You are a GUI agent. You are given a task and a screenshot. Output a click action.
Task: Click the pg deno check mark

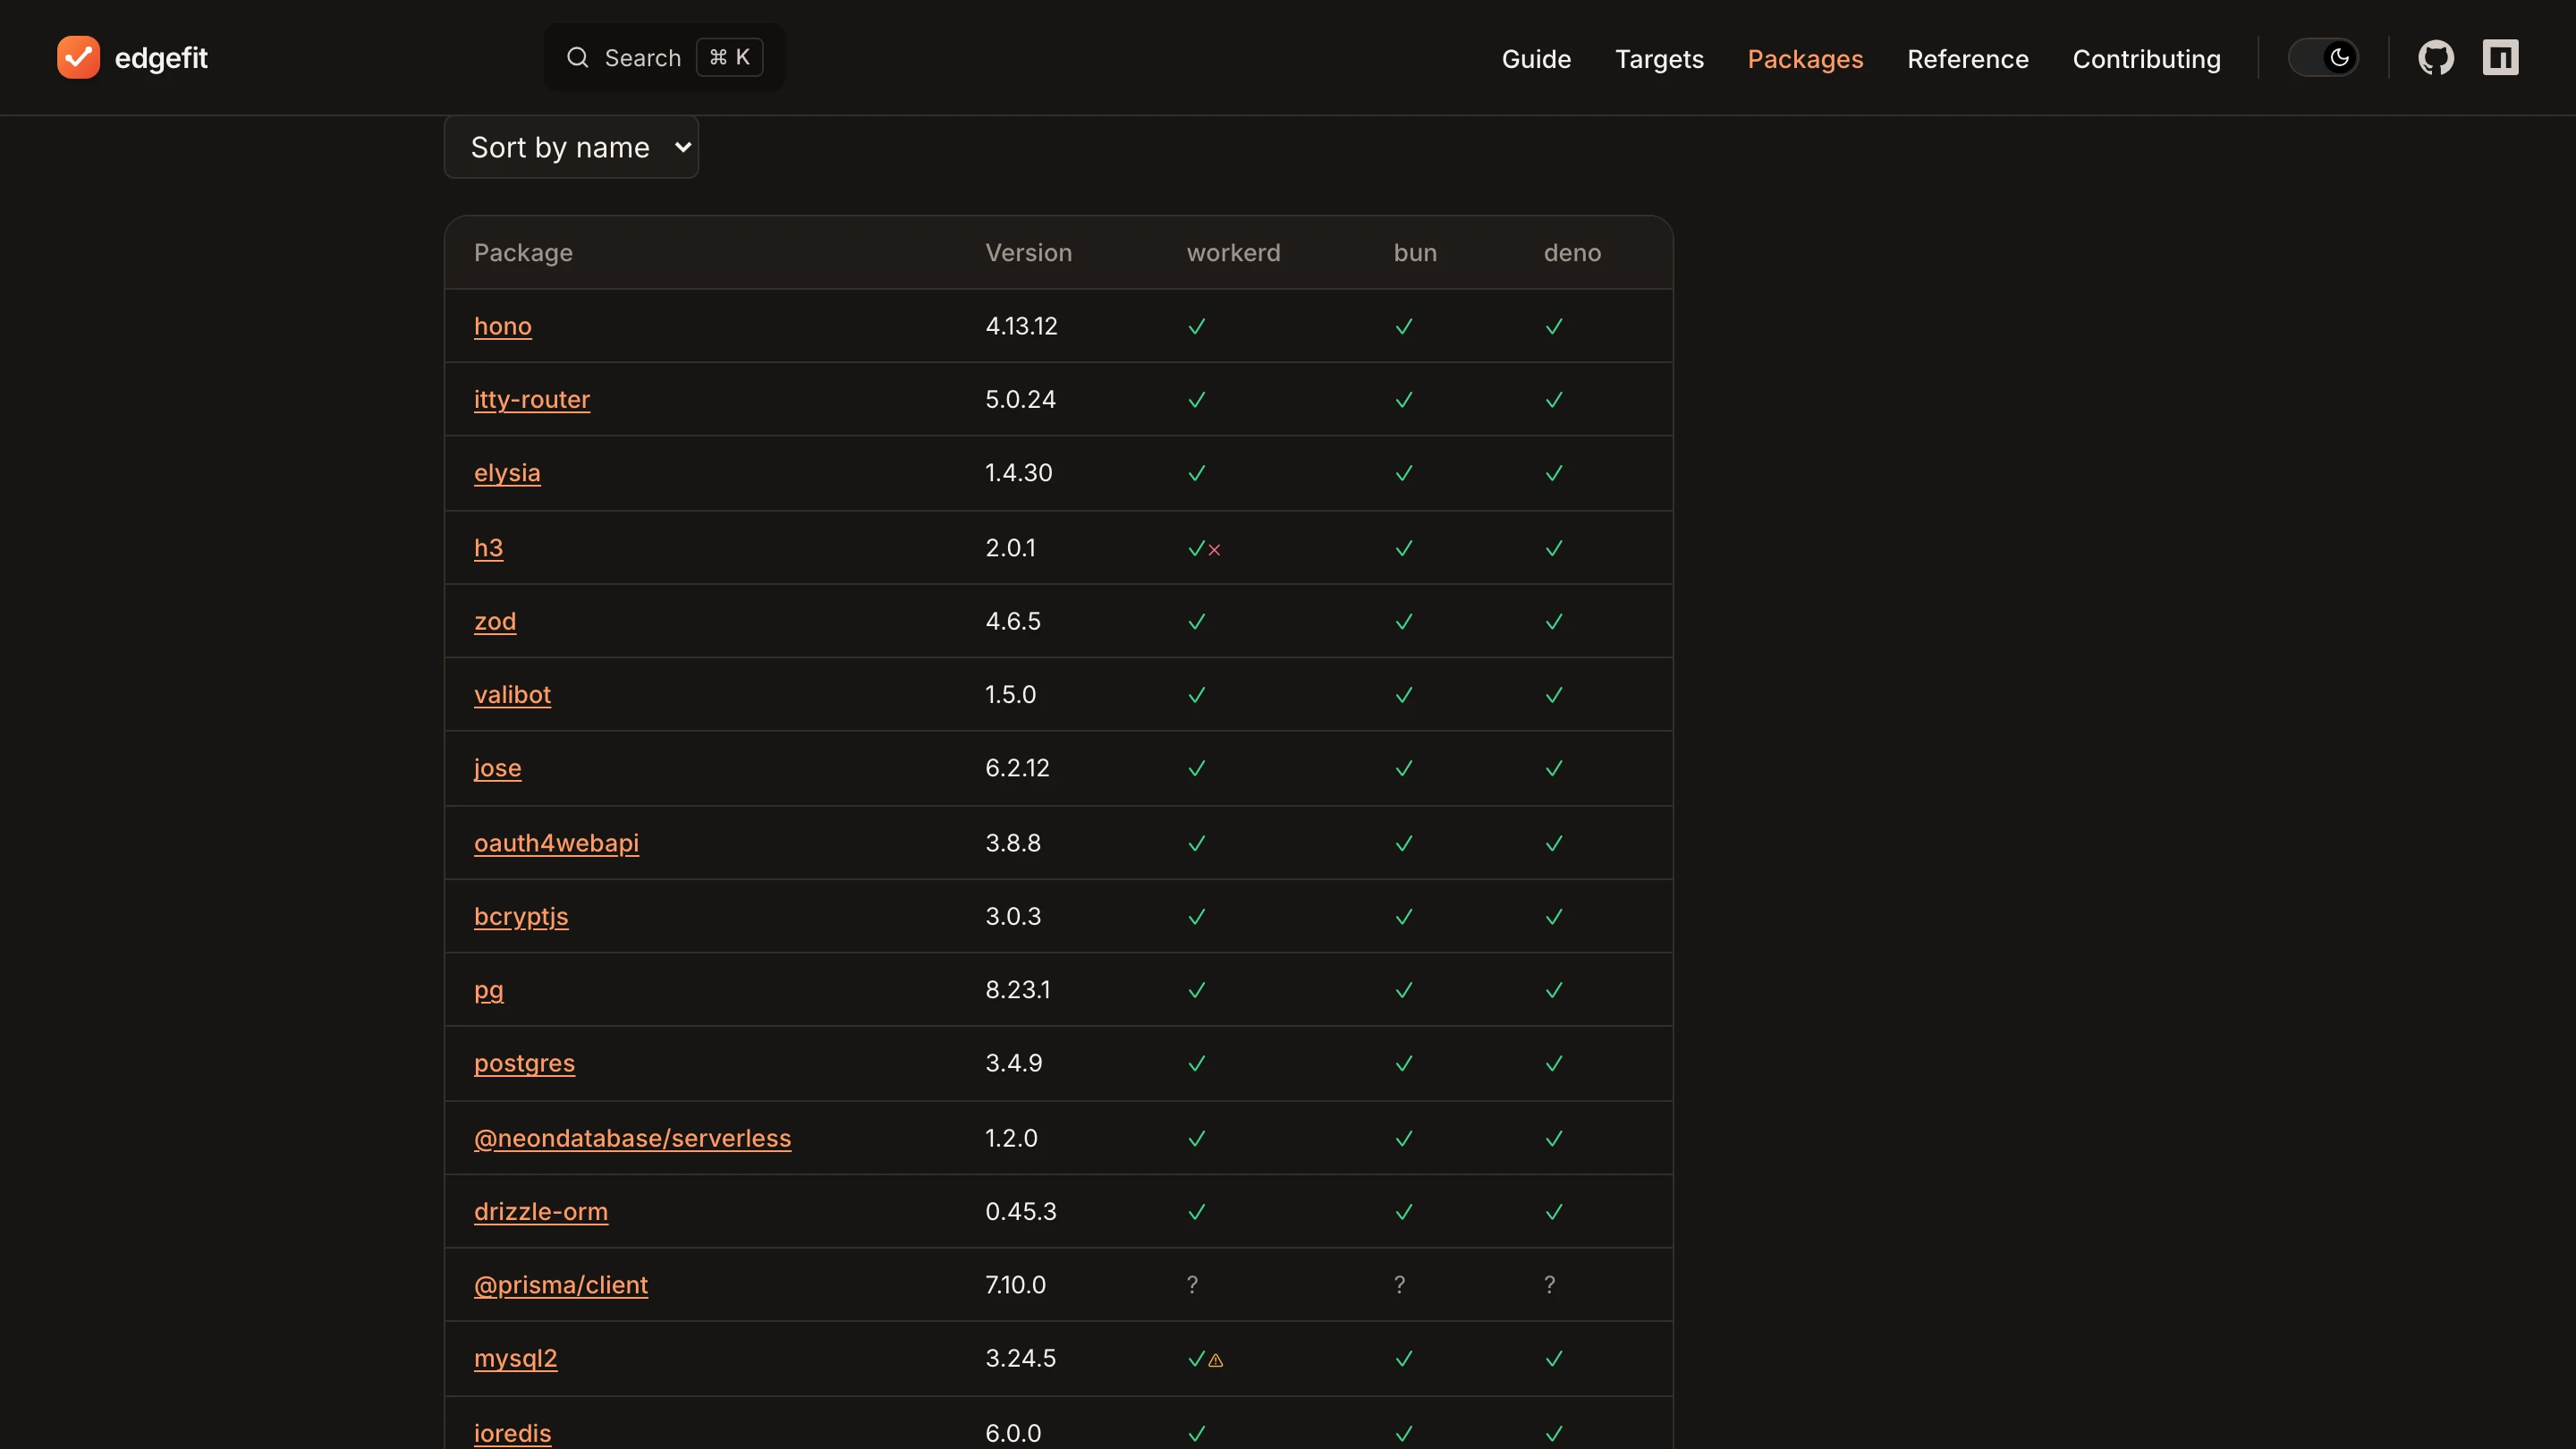coord(1554,990)
